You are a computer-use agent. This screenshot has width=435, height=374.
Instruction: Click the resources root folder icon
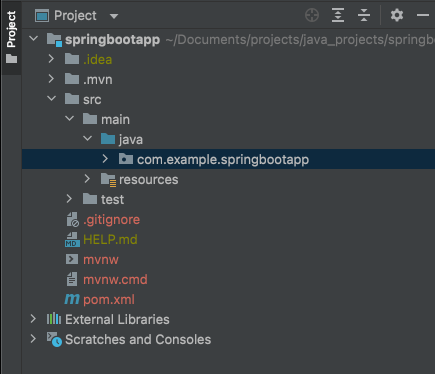pos(109,180)
